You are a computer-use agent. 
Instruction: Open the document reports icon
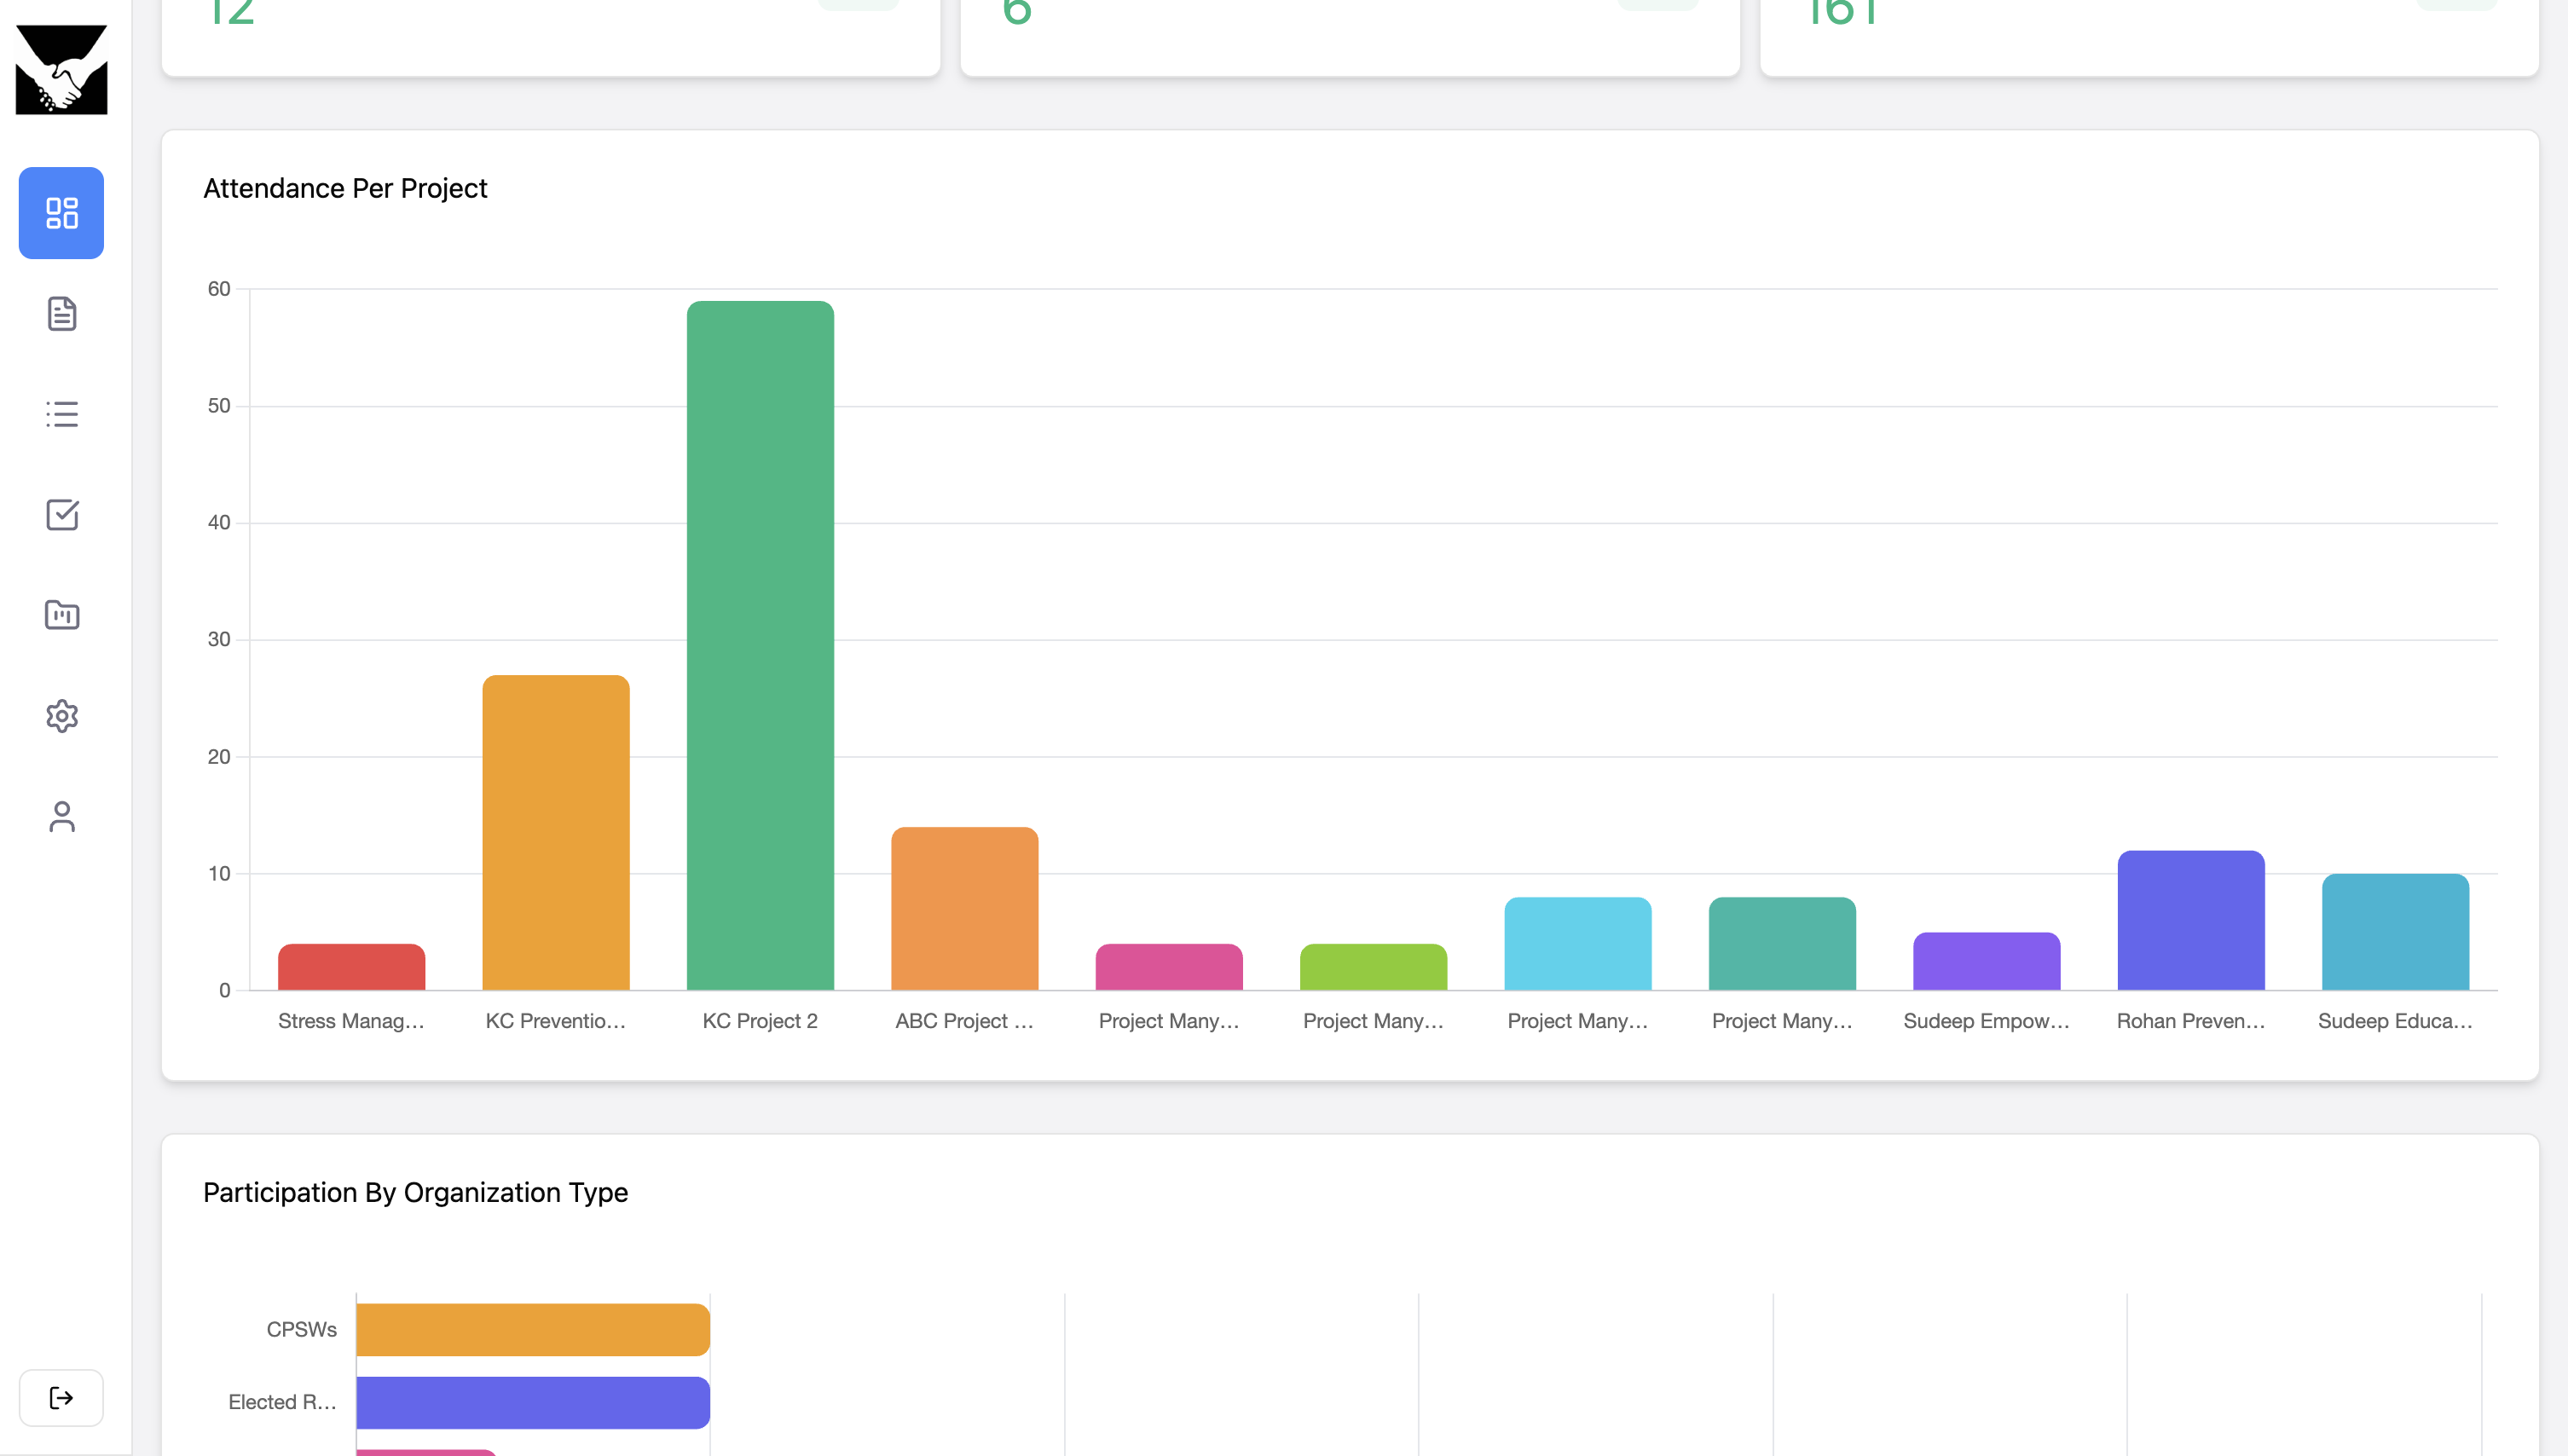[61, 314]
